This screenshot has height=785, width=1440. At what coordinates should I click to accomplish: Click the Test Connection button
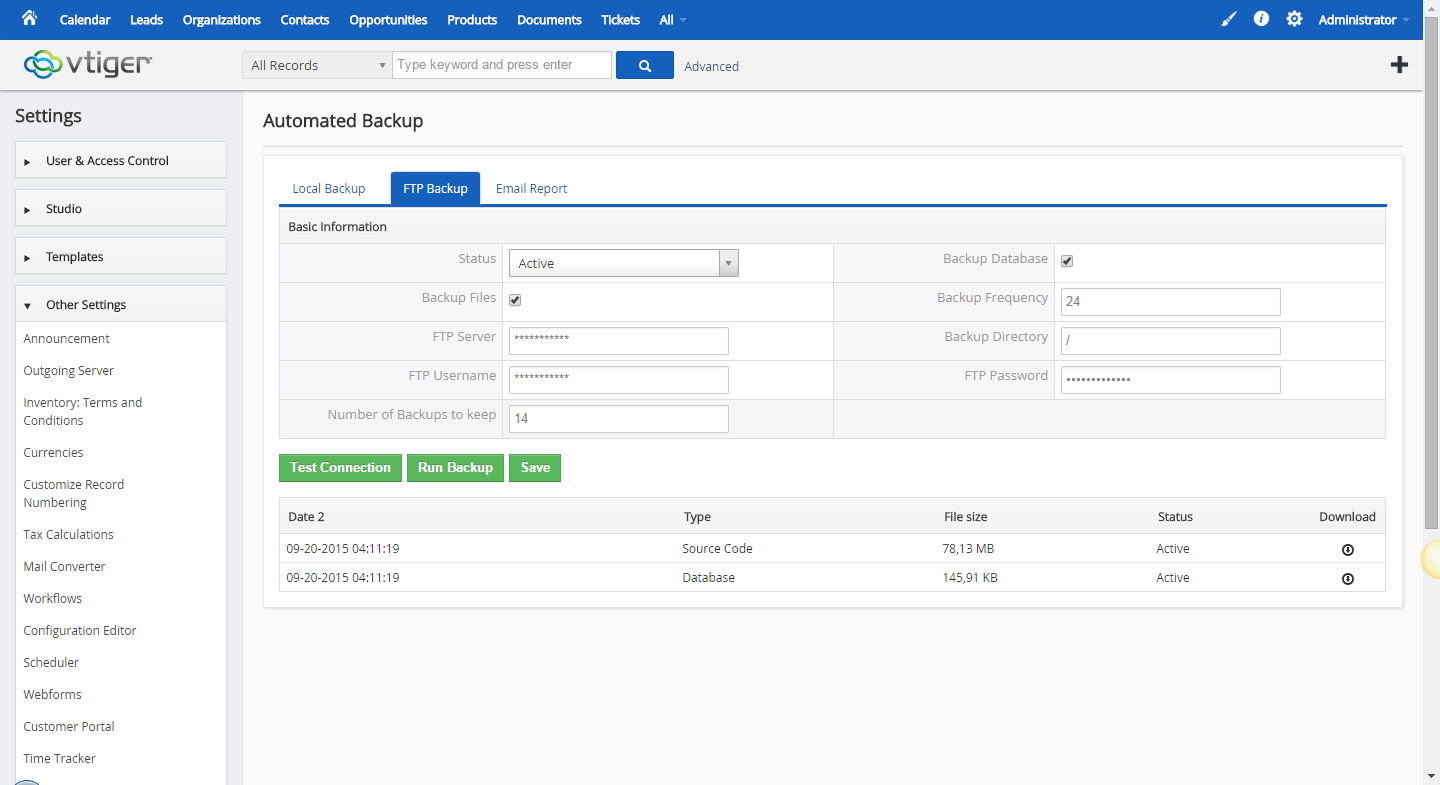tap(340, 468)
